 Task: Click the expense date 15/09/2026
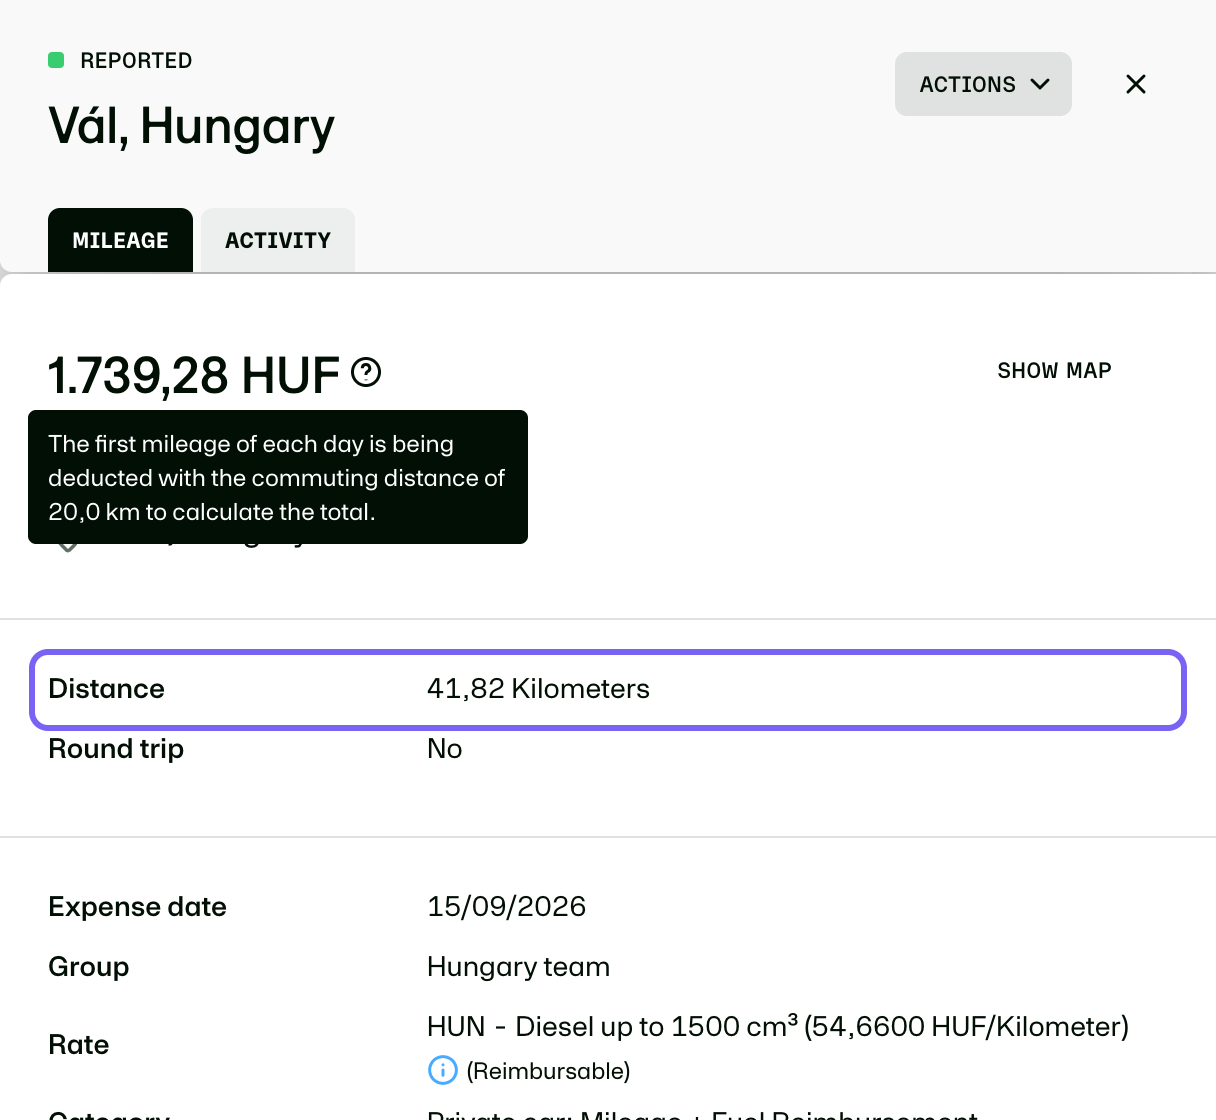tap(506, 907)
